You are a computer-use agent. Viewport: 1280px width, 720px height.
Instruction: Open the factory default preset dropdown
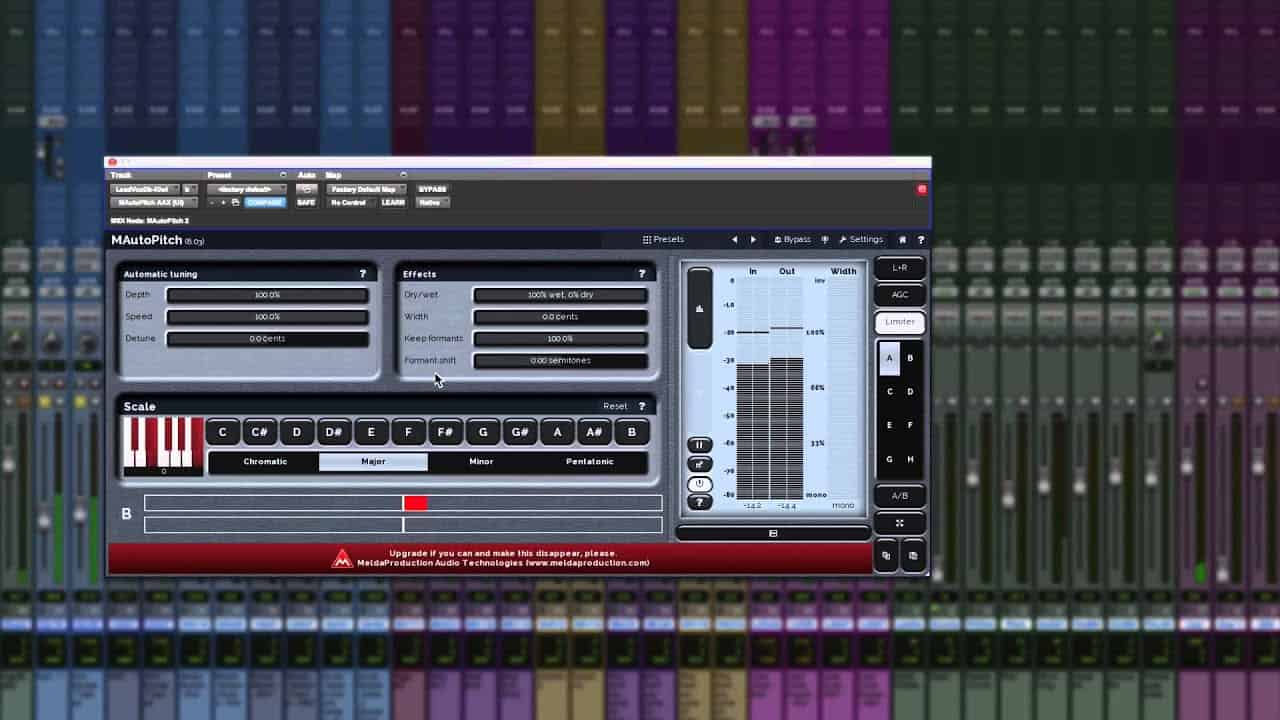pyautogui.click(x=247, y=189)
